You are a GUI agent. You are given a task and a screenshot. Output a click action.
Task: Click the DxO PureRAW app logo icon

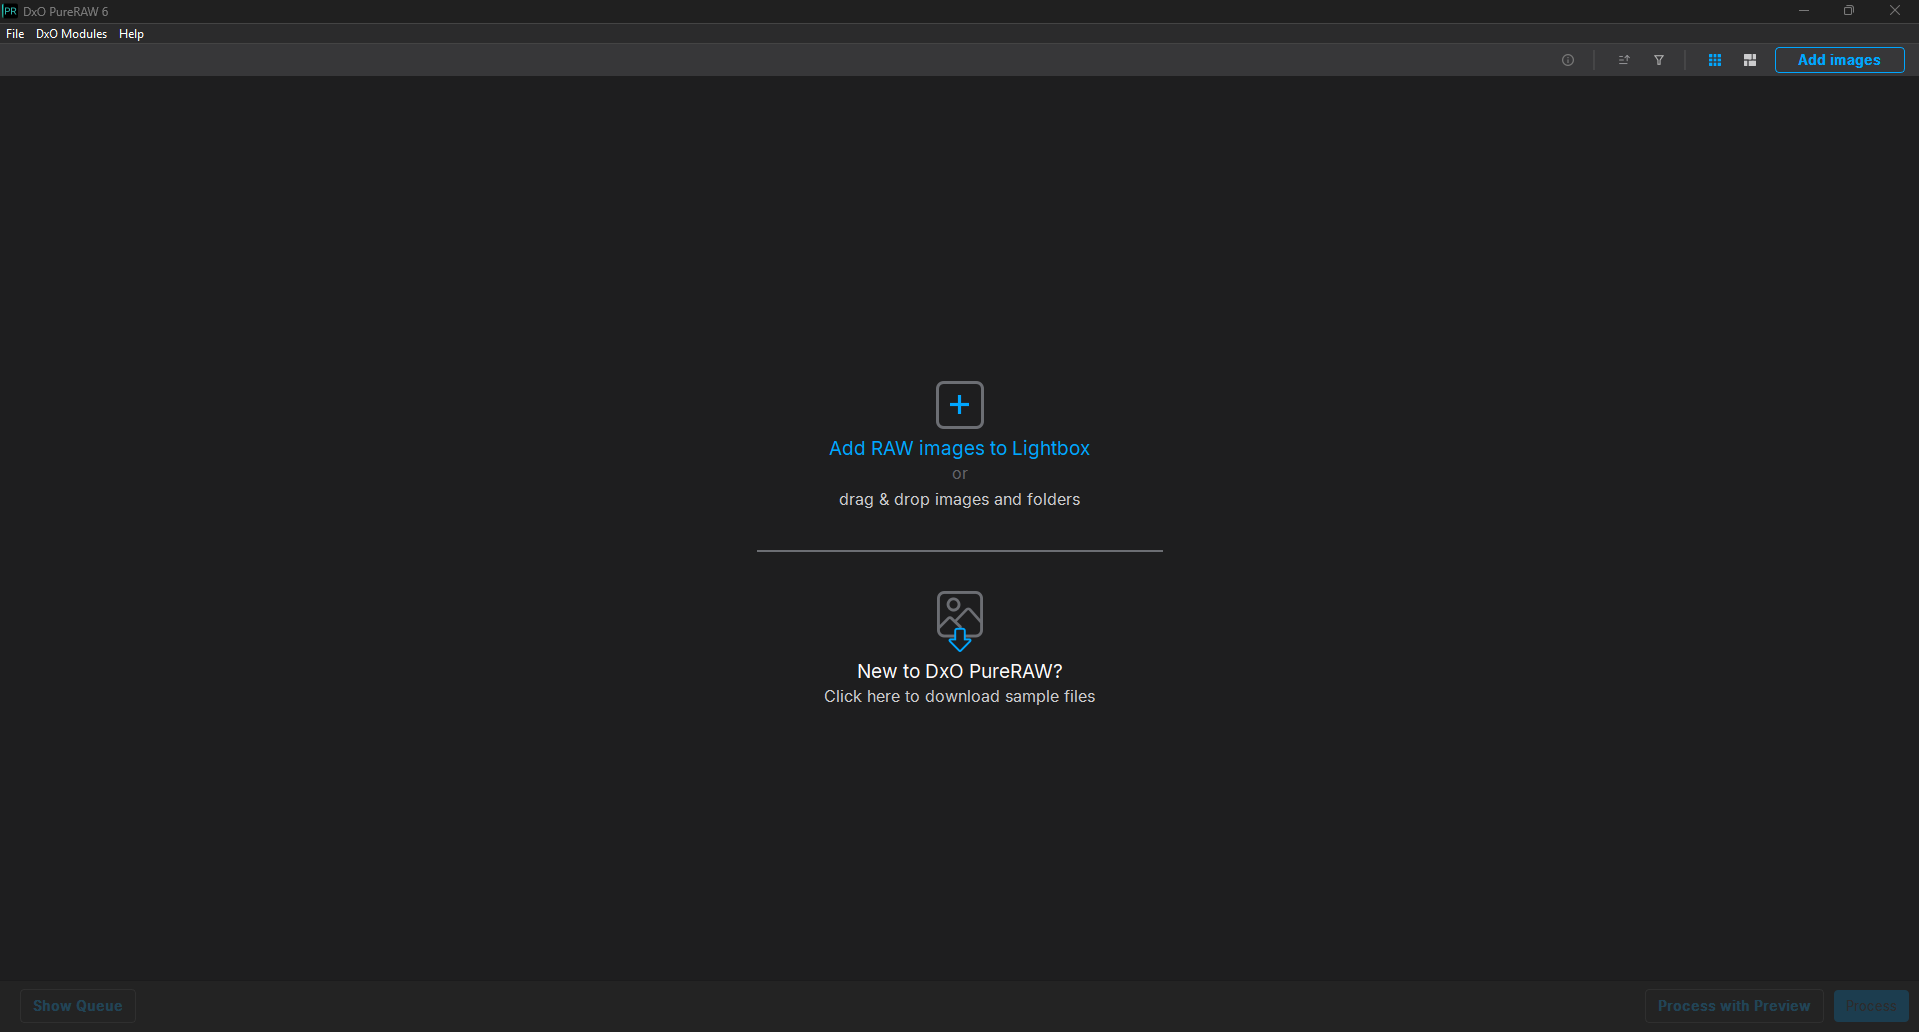[x=10, y=11]
